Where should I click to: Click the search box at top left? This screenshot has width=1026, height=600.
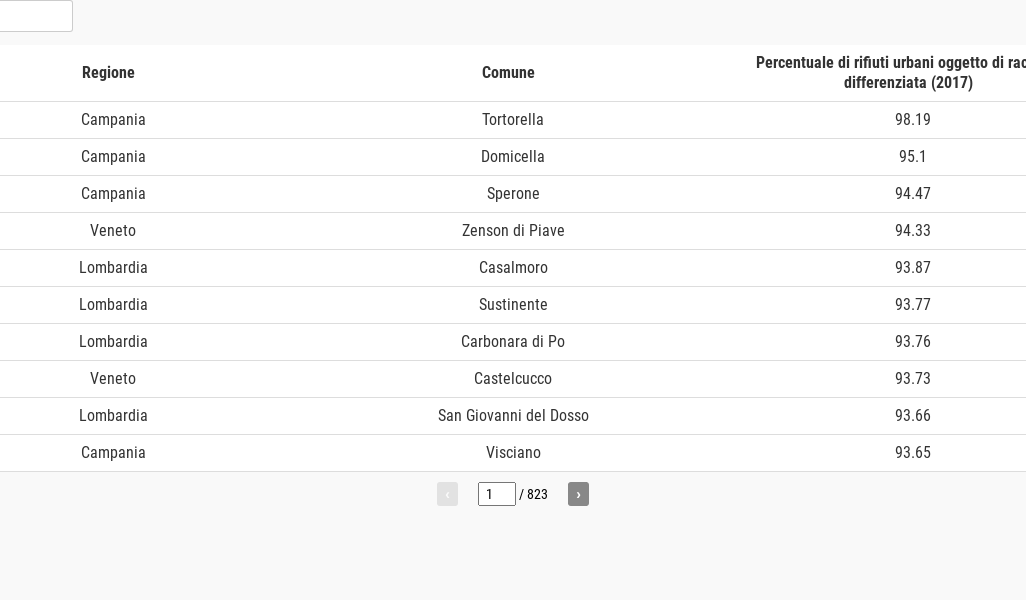[35, 16]
